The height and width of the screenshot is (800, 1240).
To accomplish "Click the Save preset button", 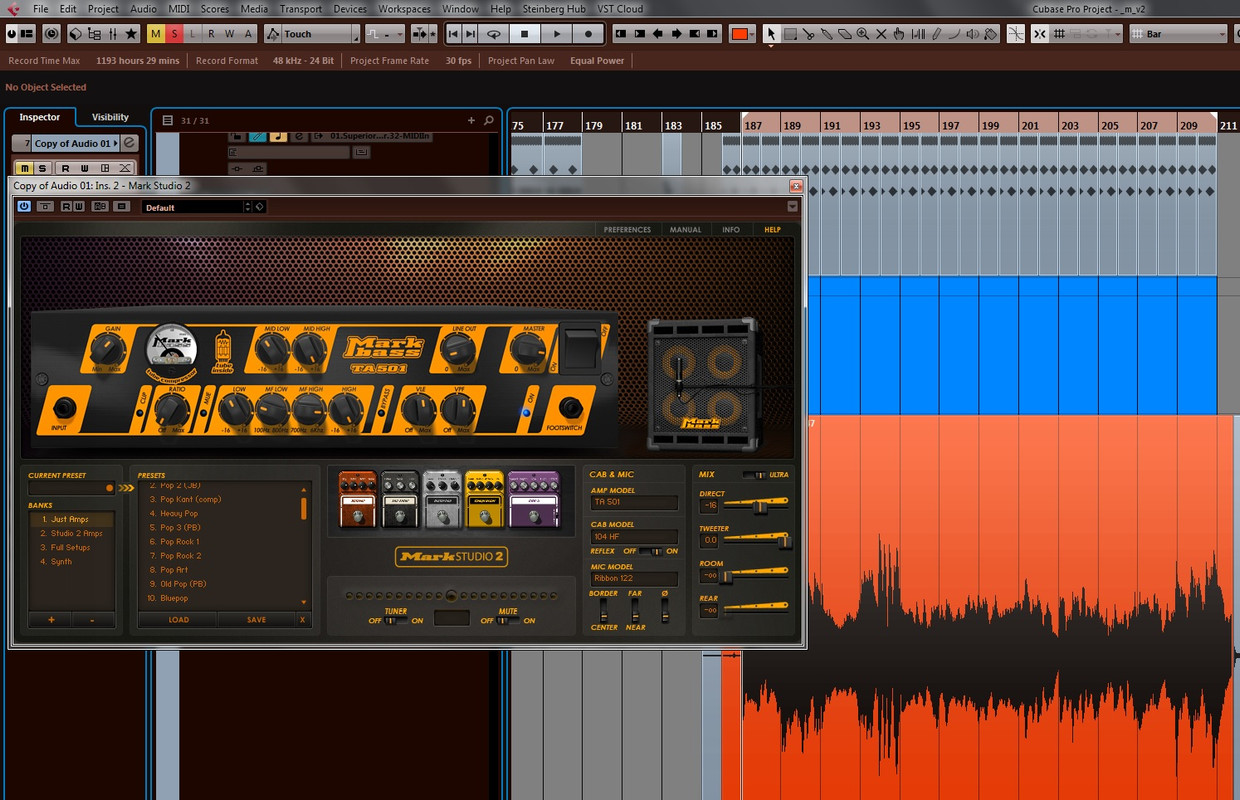I will tap(257, 620).
